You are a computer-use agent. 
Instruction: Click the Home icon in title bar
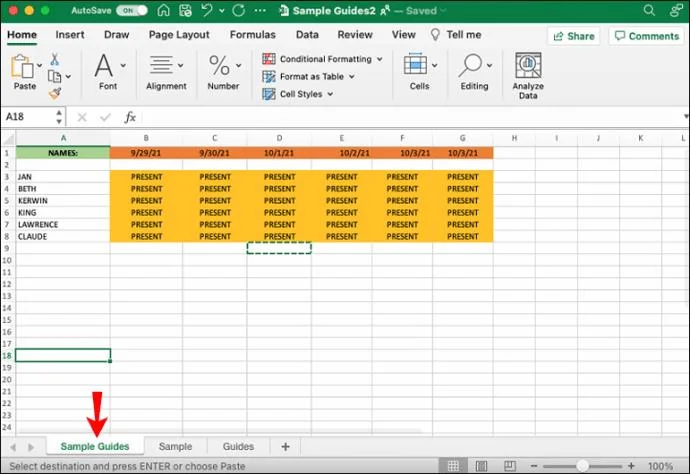(x=163, y=10)
